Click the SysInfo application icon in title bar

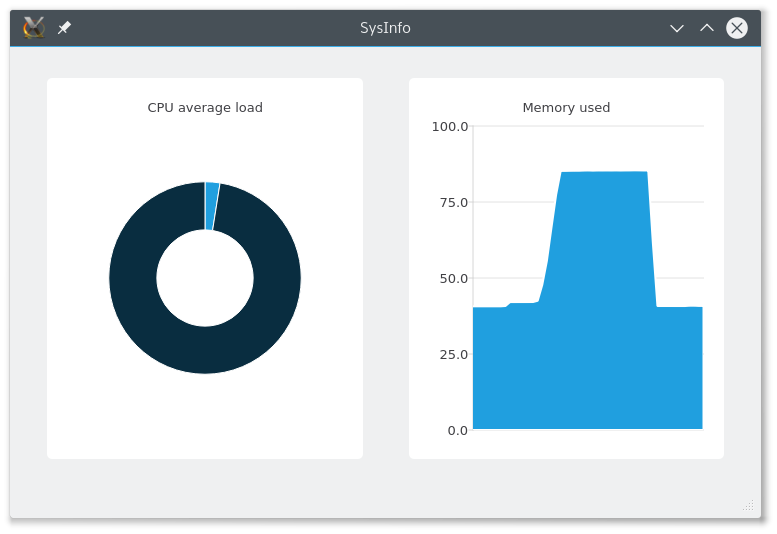[x=34, y=28]
